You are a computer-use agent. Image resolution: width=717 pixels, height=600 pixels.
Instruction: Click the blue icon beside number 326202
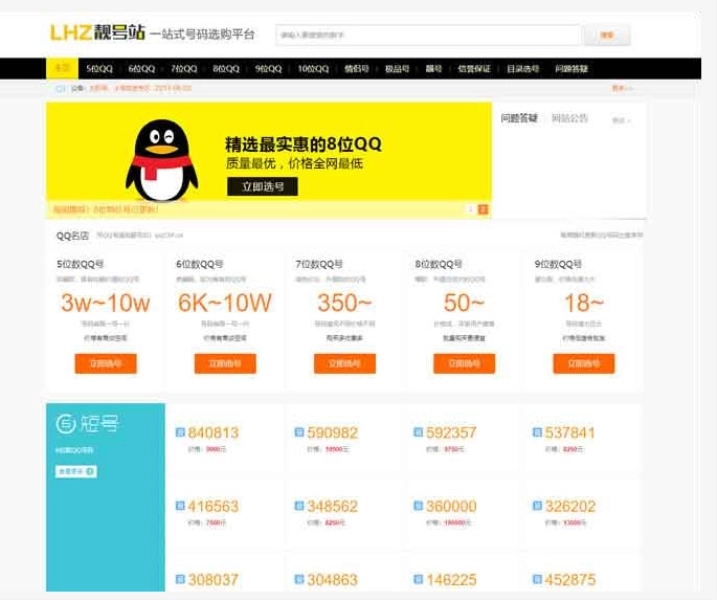pyautogui.click(x=537, y=506)
